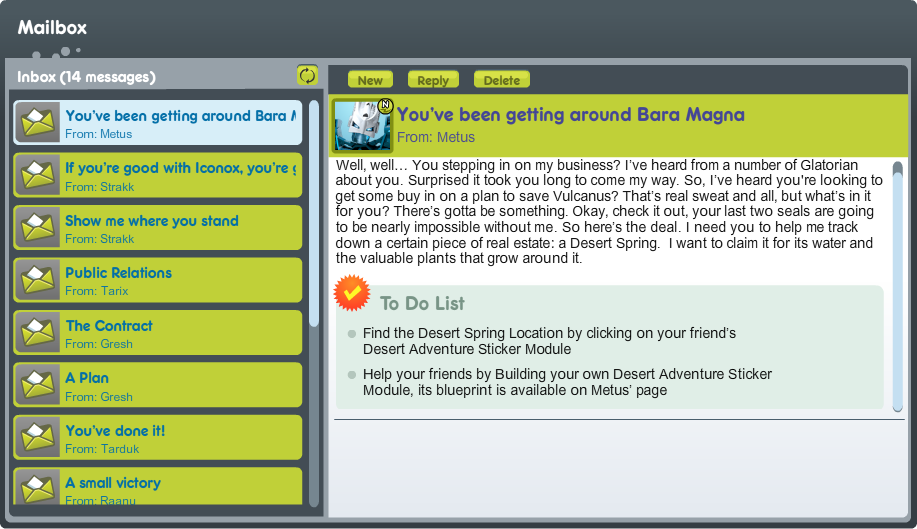Click envelope icon beside 'You've done it!'

tap(38, 437)
